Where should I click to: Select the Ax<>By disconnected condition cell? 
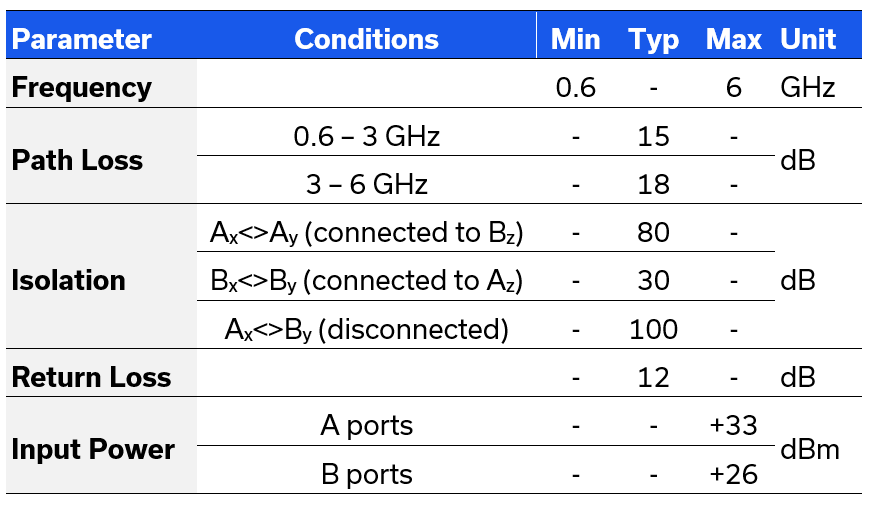pos(367,329)
